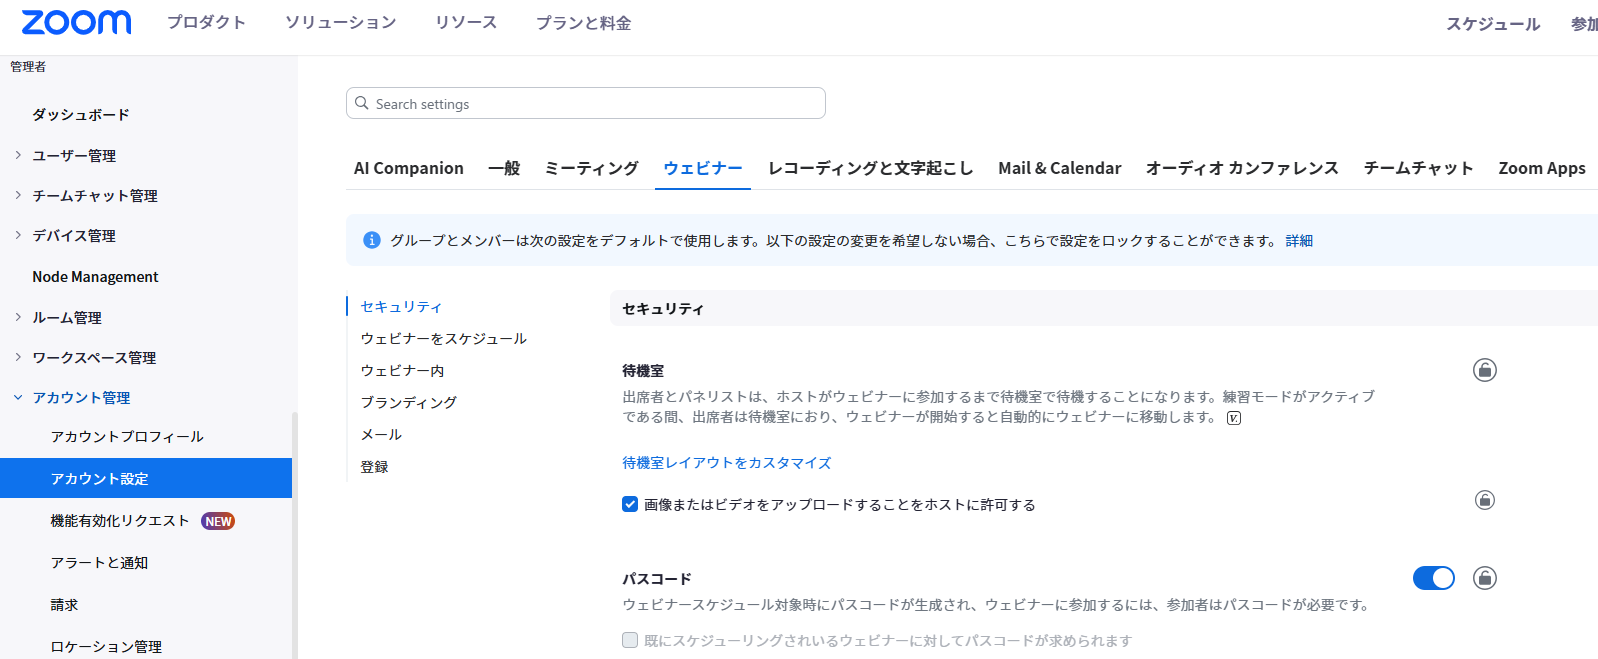Image resolution: width=1598 pixels, height=659 pixels.
Task: Expand ルーム管理 chevron
Action: click(18, 317)
